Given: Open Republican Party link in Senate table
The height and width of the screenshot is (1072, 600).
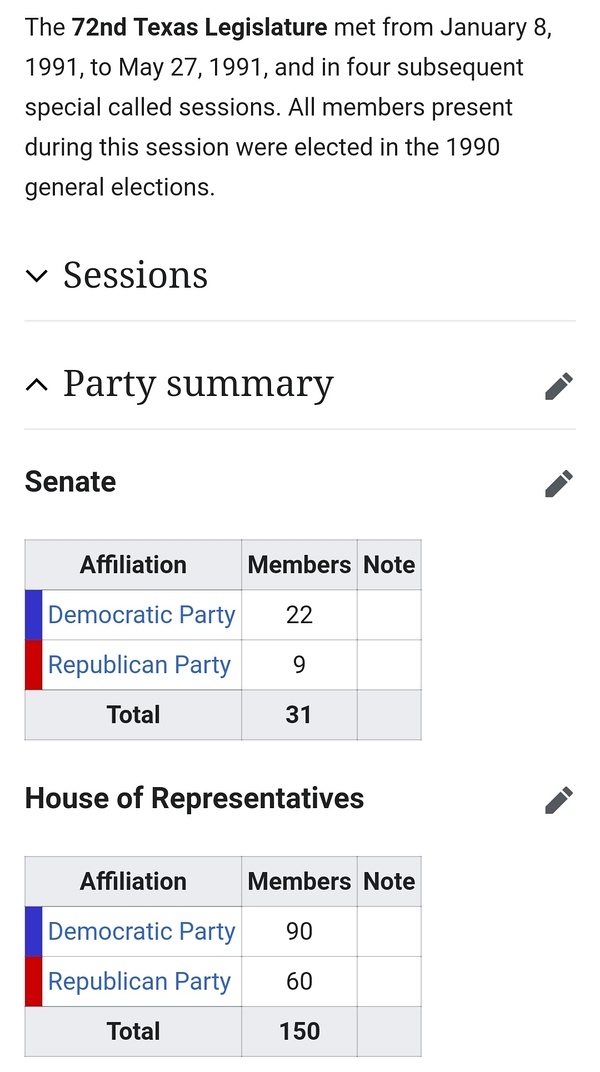Looking at the screenshot, I should [139, 665].
